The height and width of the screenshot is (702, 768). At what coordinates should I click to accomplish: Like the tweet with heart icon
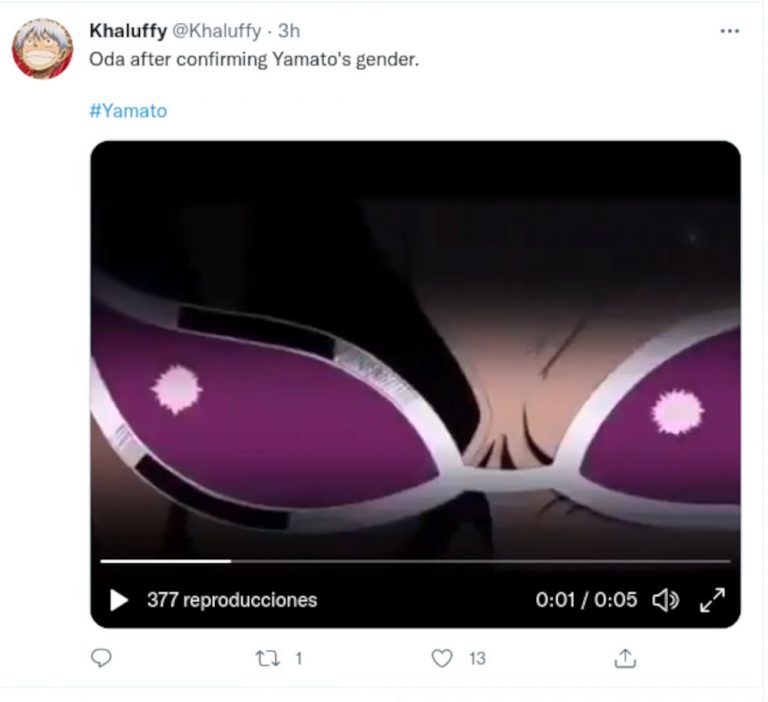[x=442, y=658]
